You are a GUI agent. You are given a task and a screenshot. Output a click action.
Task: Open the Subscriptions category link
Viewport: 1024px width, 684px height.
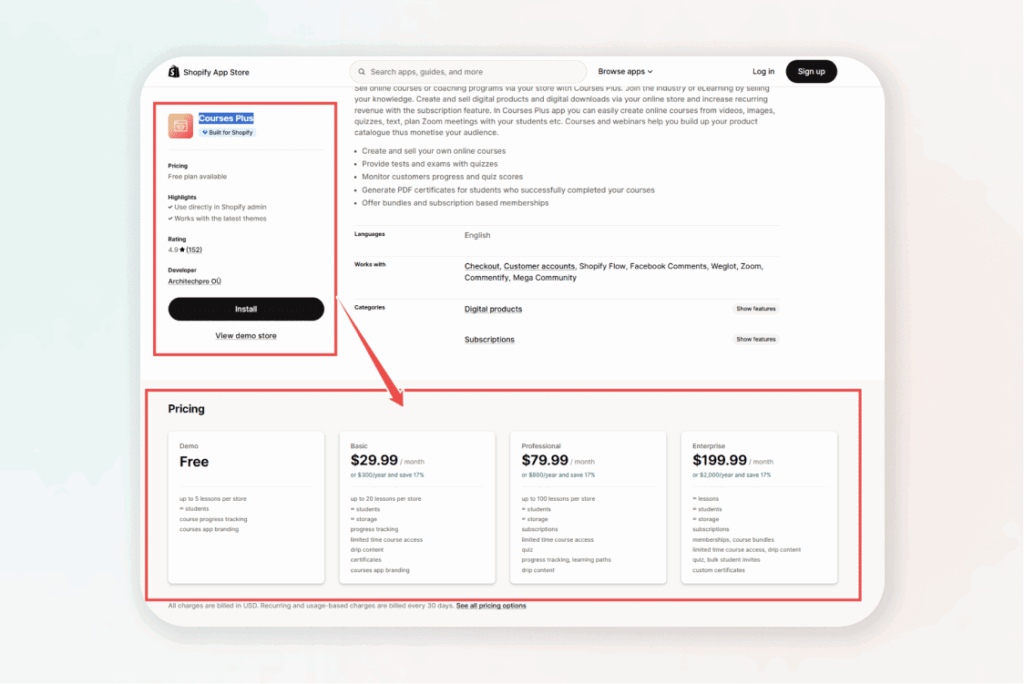[489, 339]
